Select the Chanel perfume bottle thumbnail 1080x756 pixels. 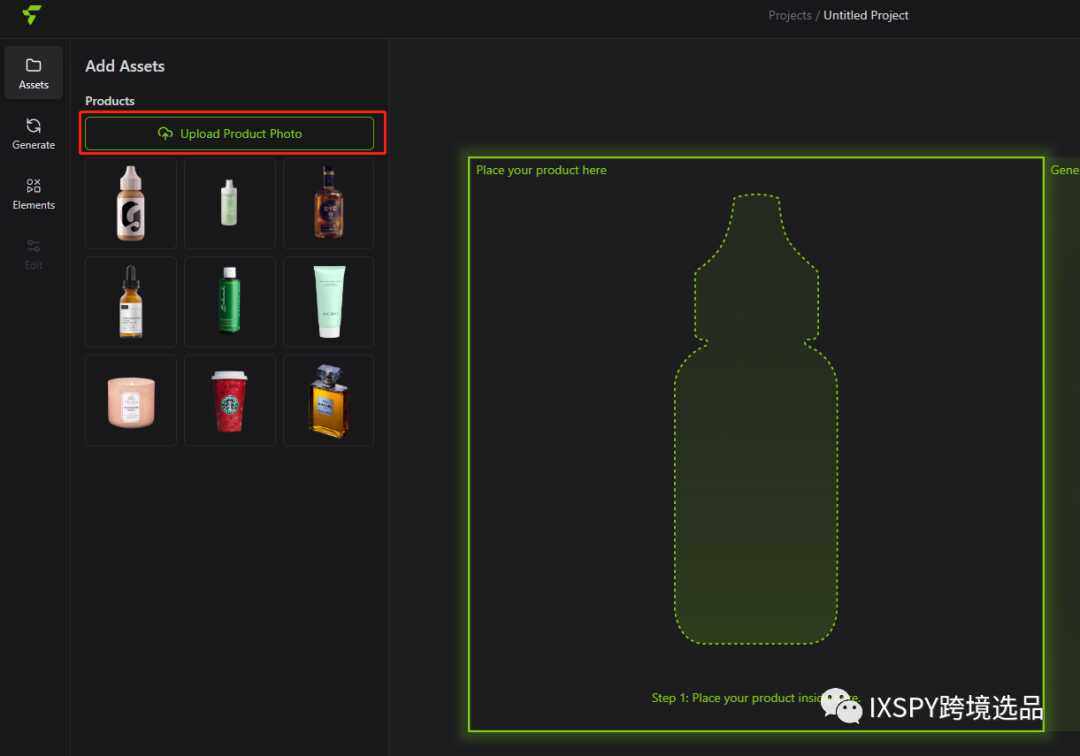point(329,400)
